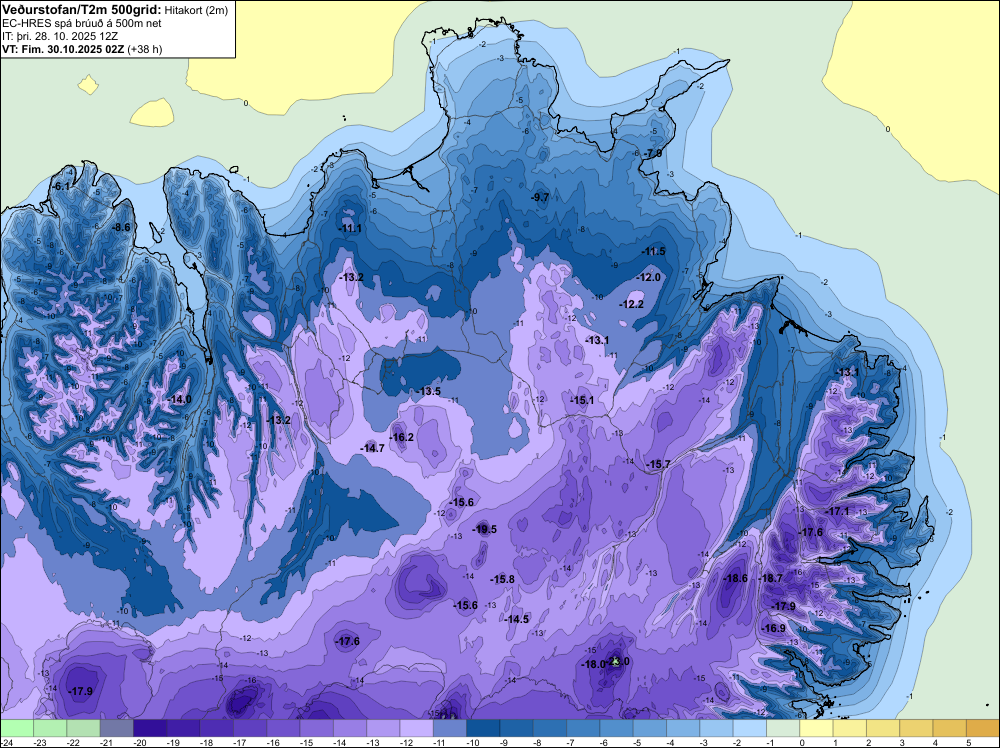Select the -21 gray legend swatch
The image size is (1000, 748).
tap(117, 728)
